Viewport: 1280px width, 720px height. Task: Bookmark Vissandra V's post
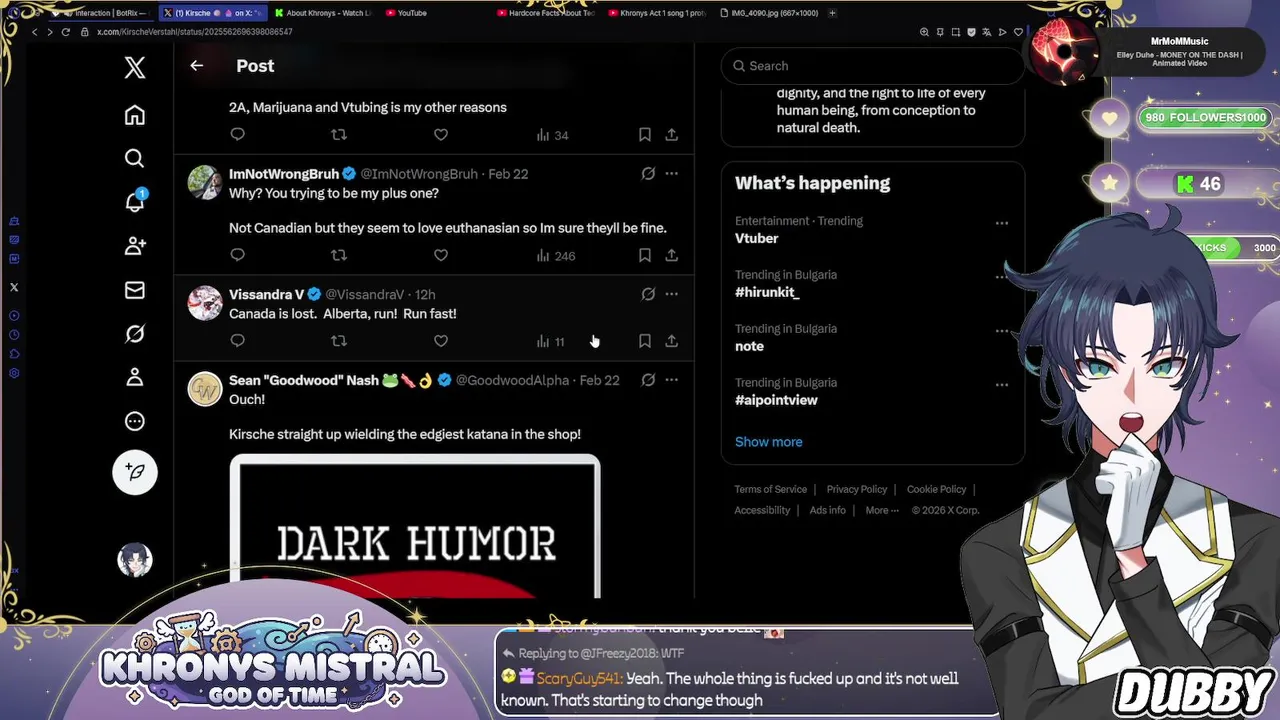tap(645, 341)
